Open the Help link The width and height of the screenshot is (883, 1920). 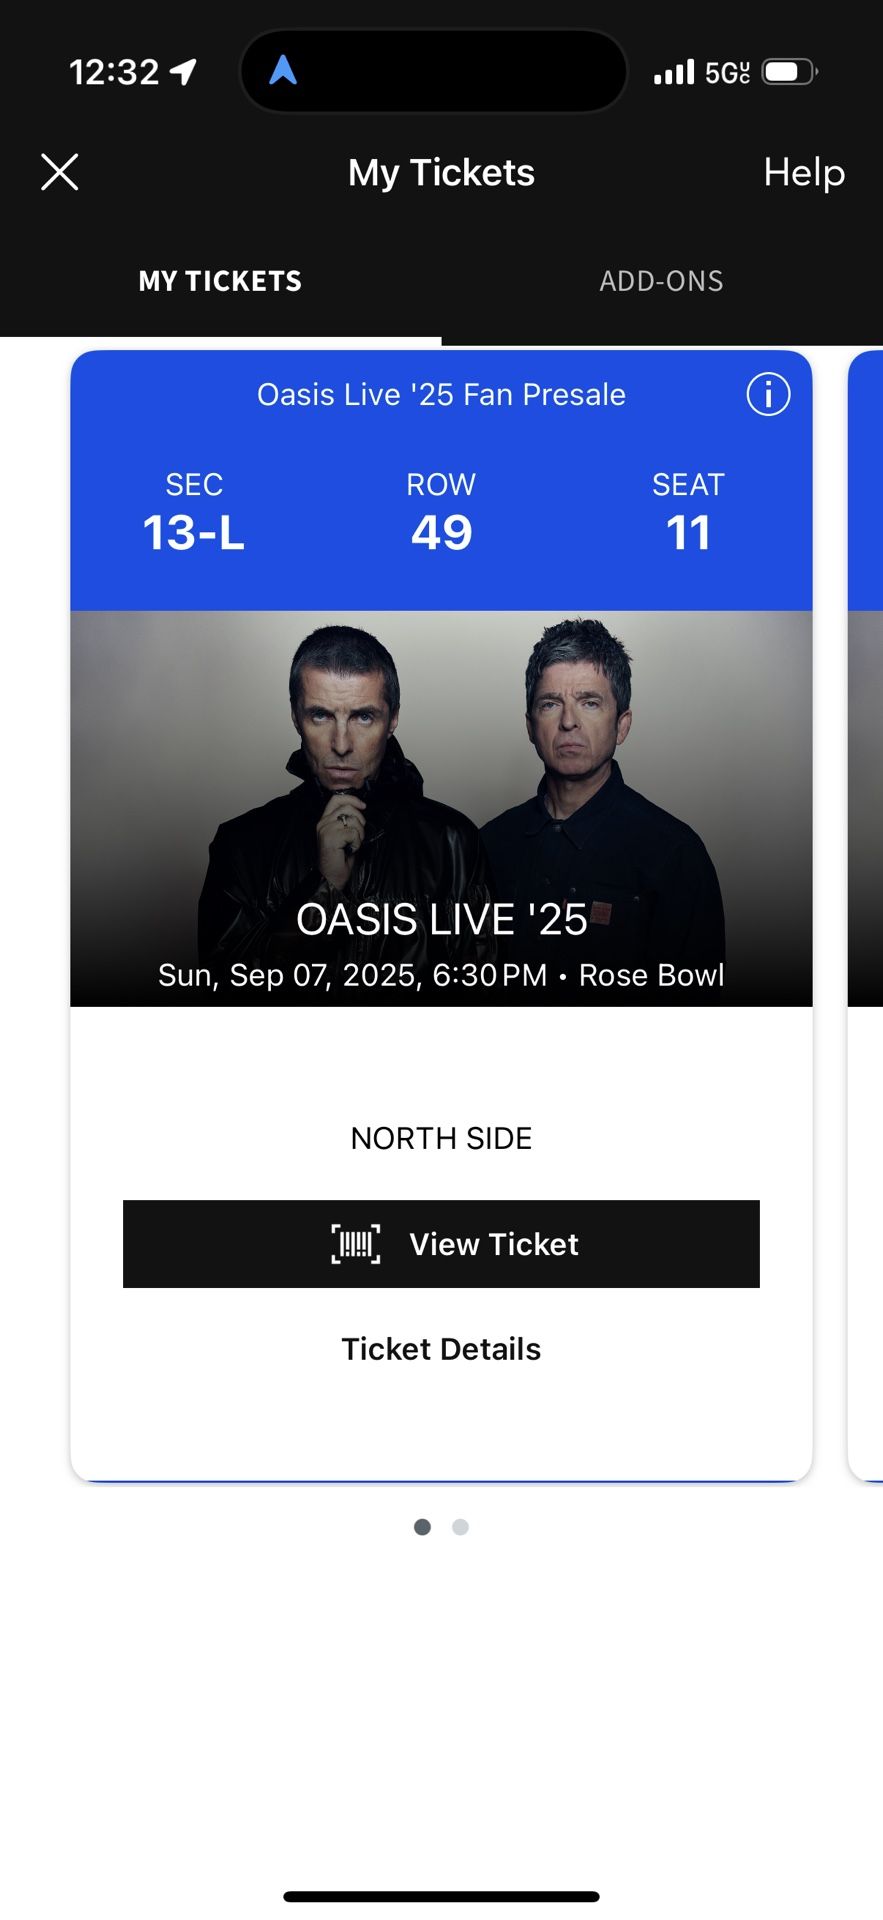(804, 172)
